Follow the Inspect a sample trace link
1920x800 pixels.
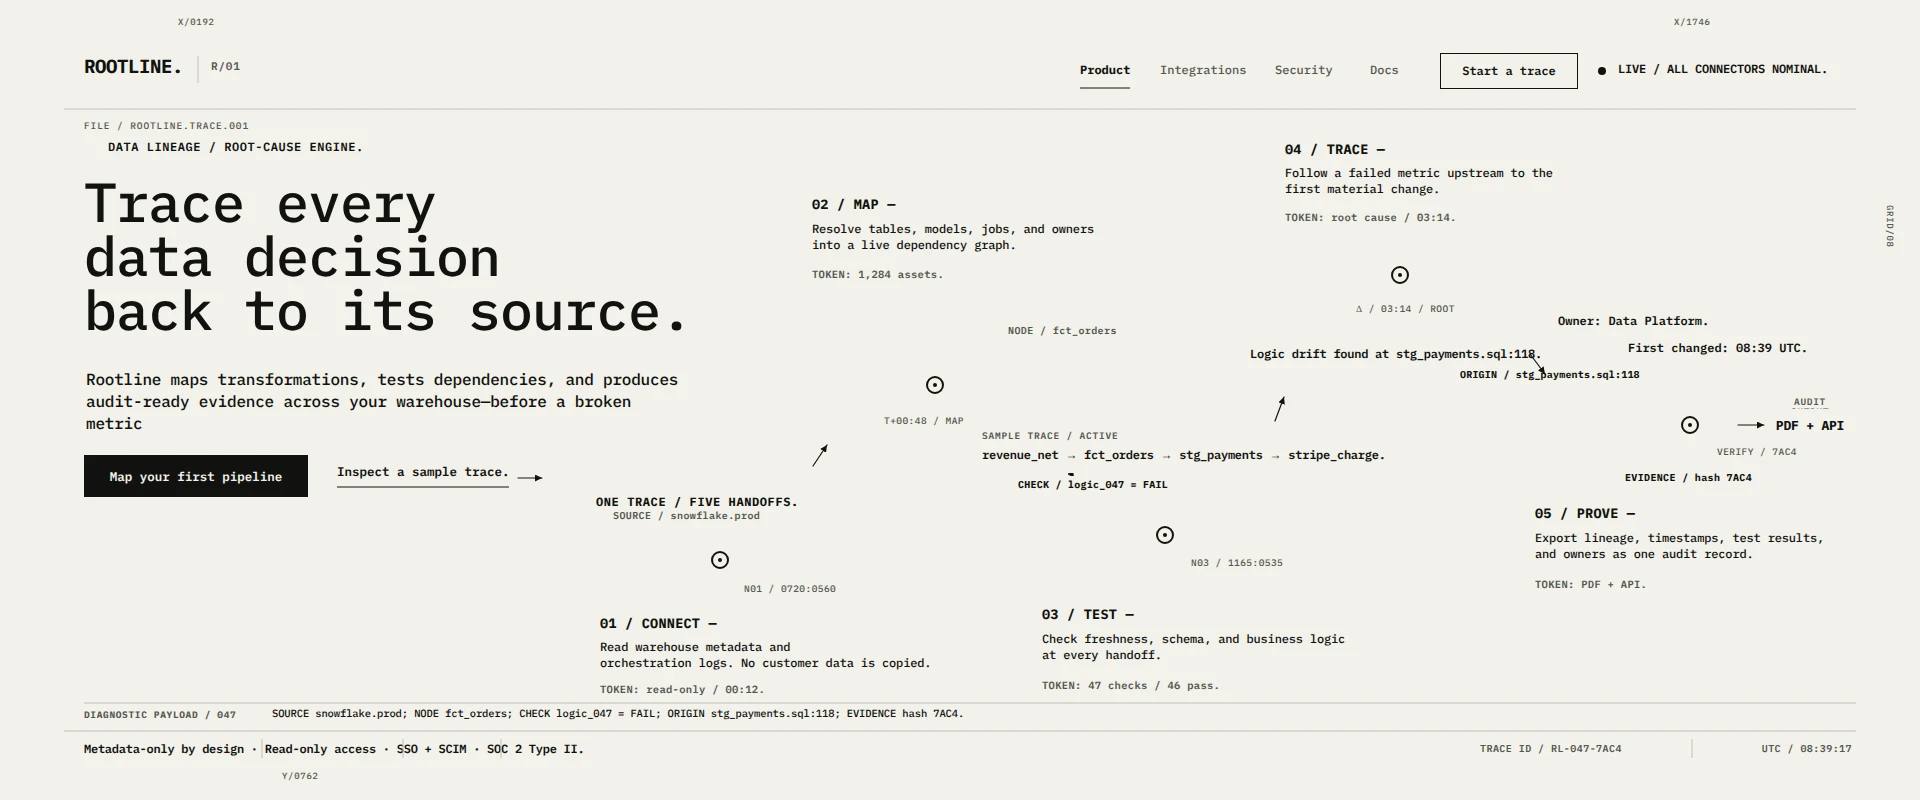point(423,472)
